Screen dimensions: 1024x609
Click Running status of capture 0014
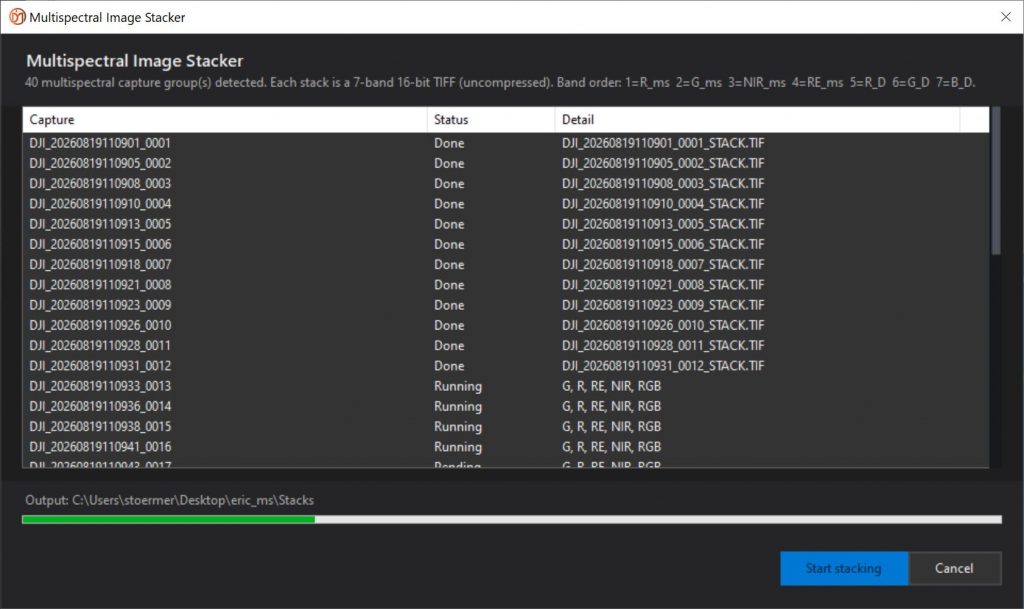tap(458, 406)
